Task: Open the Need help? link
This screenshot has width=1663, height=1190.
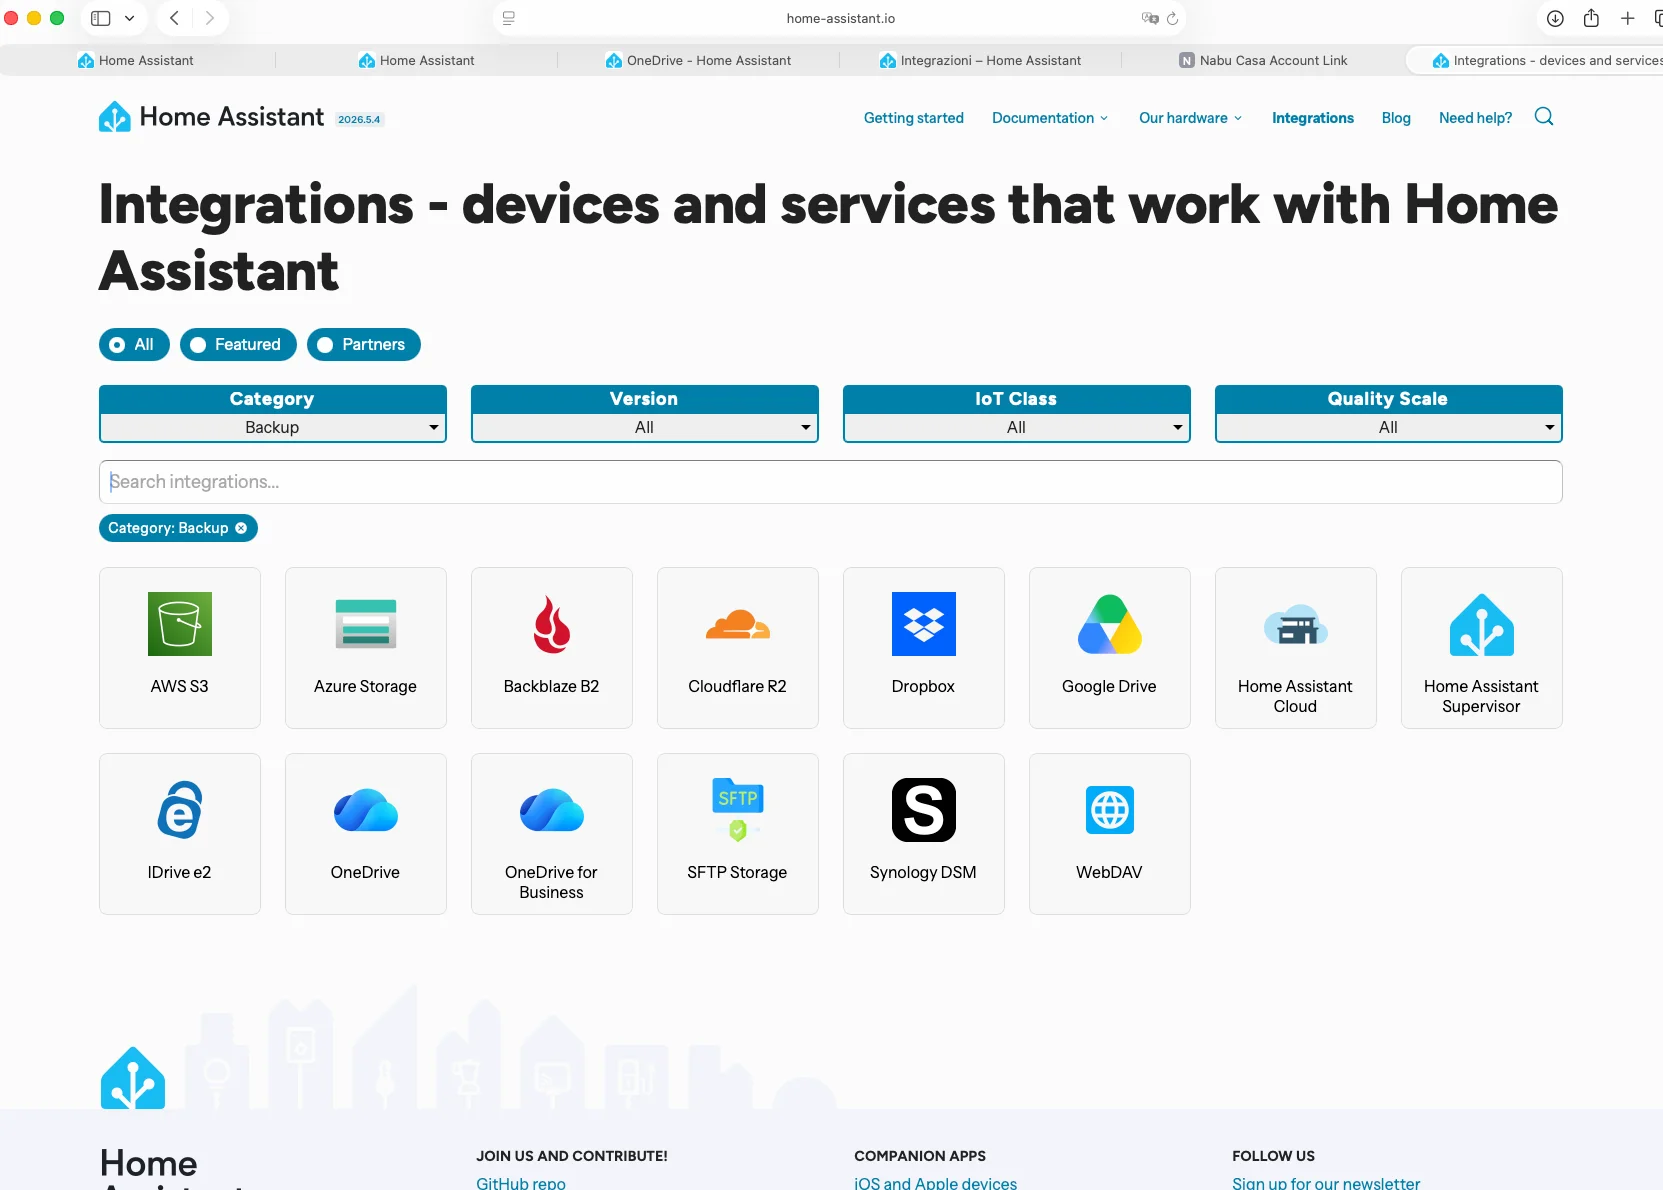Action: pos(1475,118)
